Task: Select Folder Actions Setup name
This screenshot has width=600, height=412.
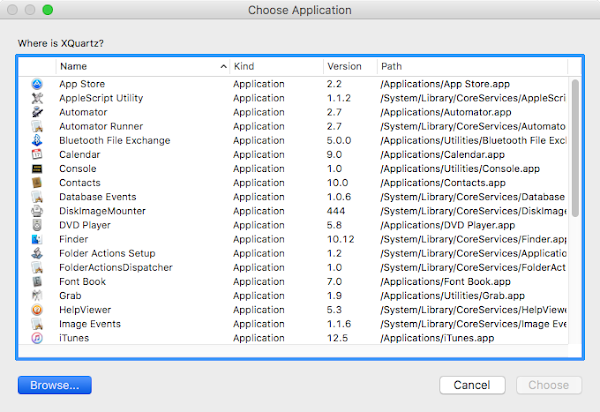Action: pyautogui.click(x=107, y=253)
